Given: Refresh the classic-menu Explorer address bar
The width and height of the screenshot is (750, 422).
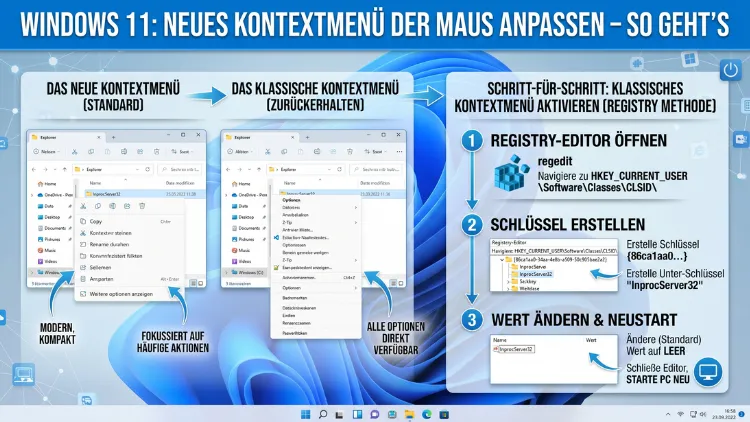Looking at the screenshot, I should (x=339, y=169).
